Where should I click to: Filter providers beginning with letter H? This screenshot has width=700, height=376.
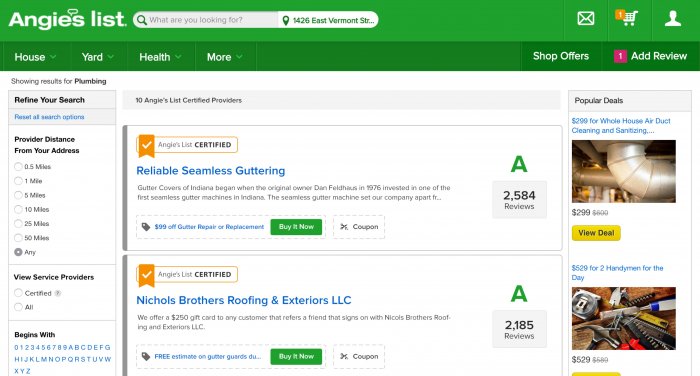tap(17, 359)
